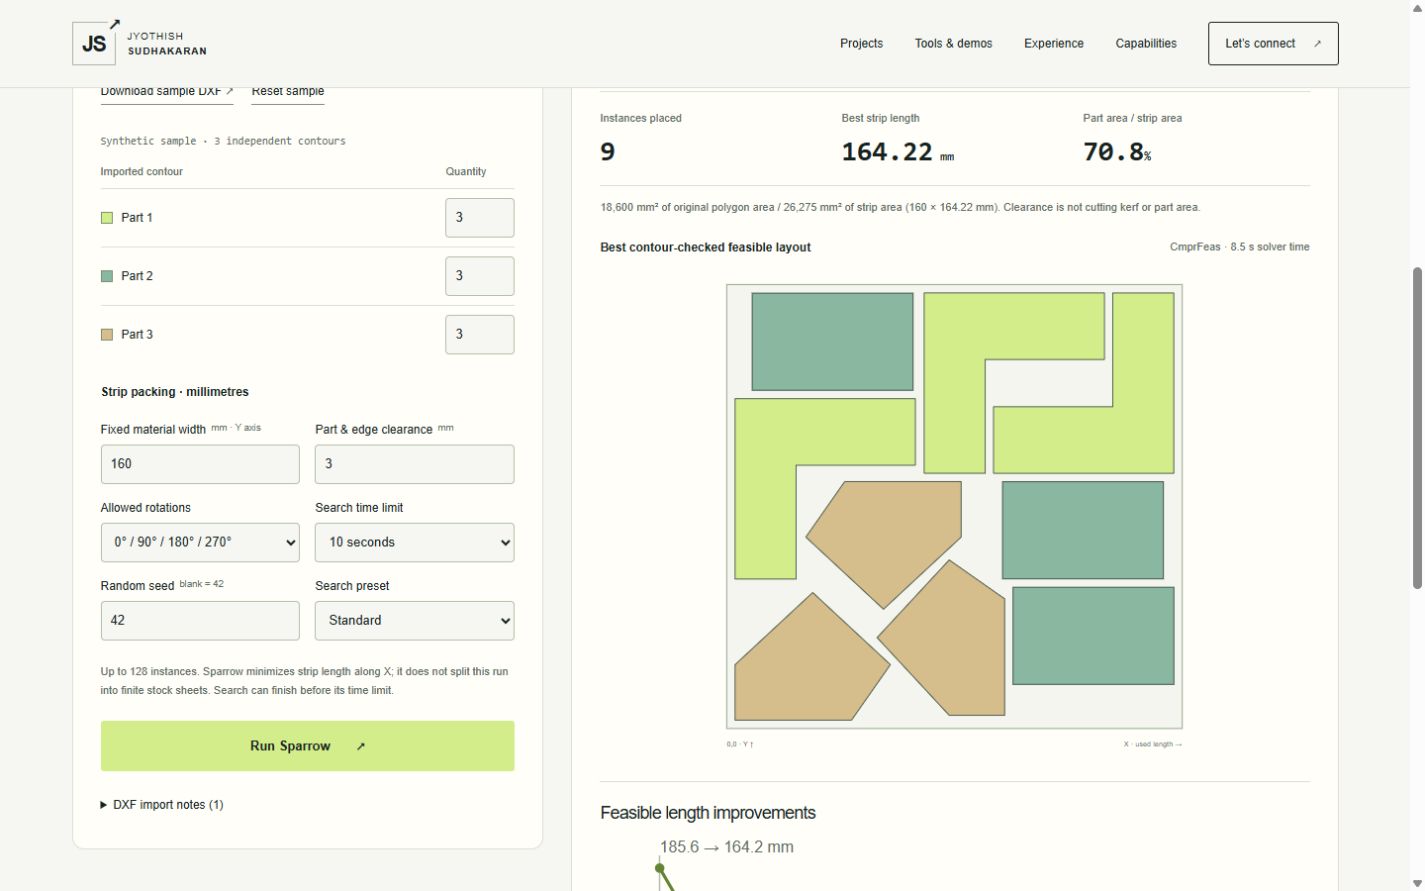Expand the DXF import notes section
The width and height of the screenshot is (1425, 891).
coord(162,805)
